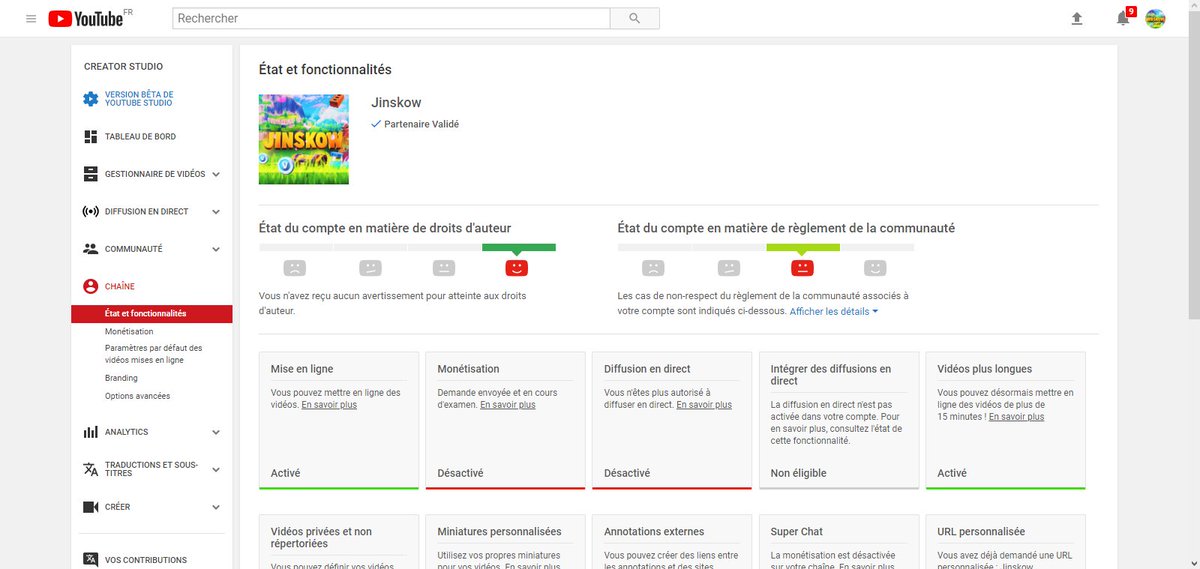Click the URL personnalisée card title

pos(981,532)
